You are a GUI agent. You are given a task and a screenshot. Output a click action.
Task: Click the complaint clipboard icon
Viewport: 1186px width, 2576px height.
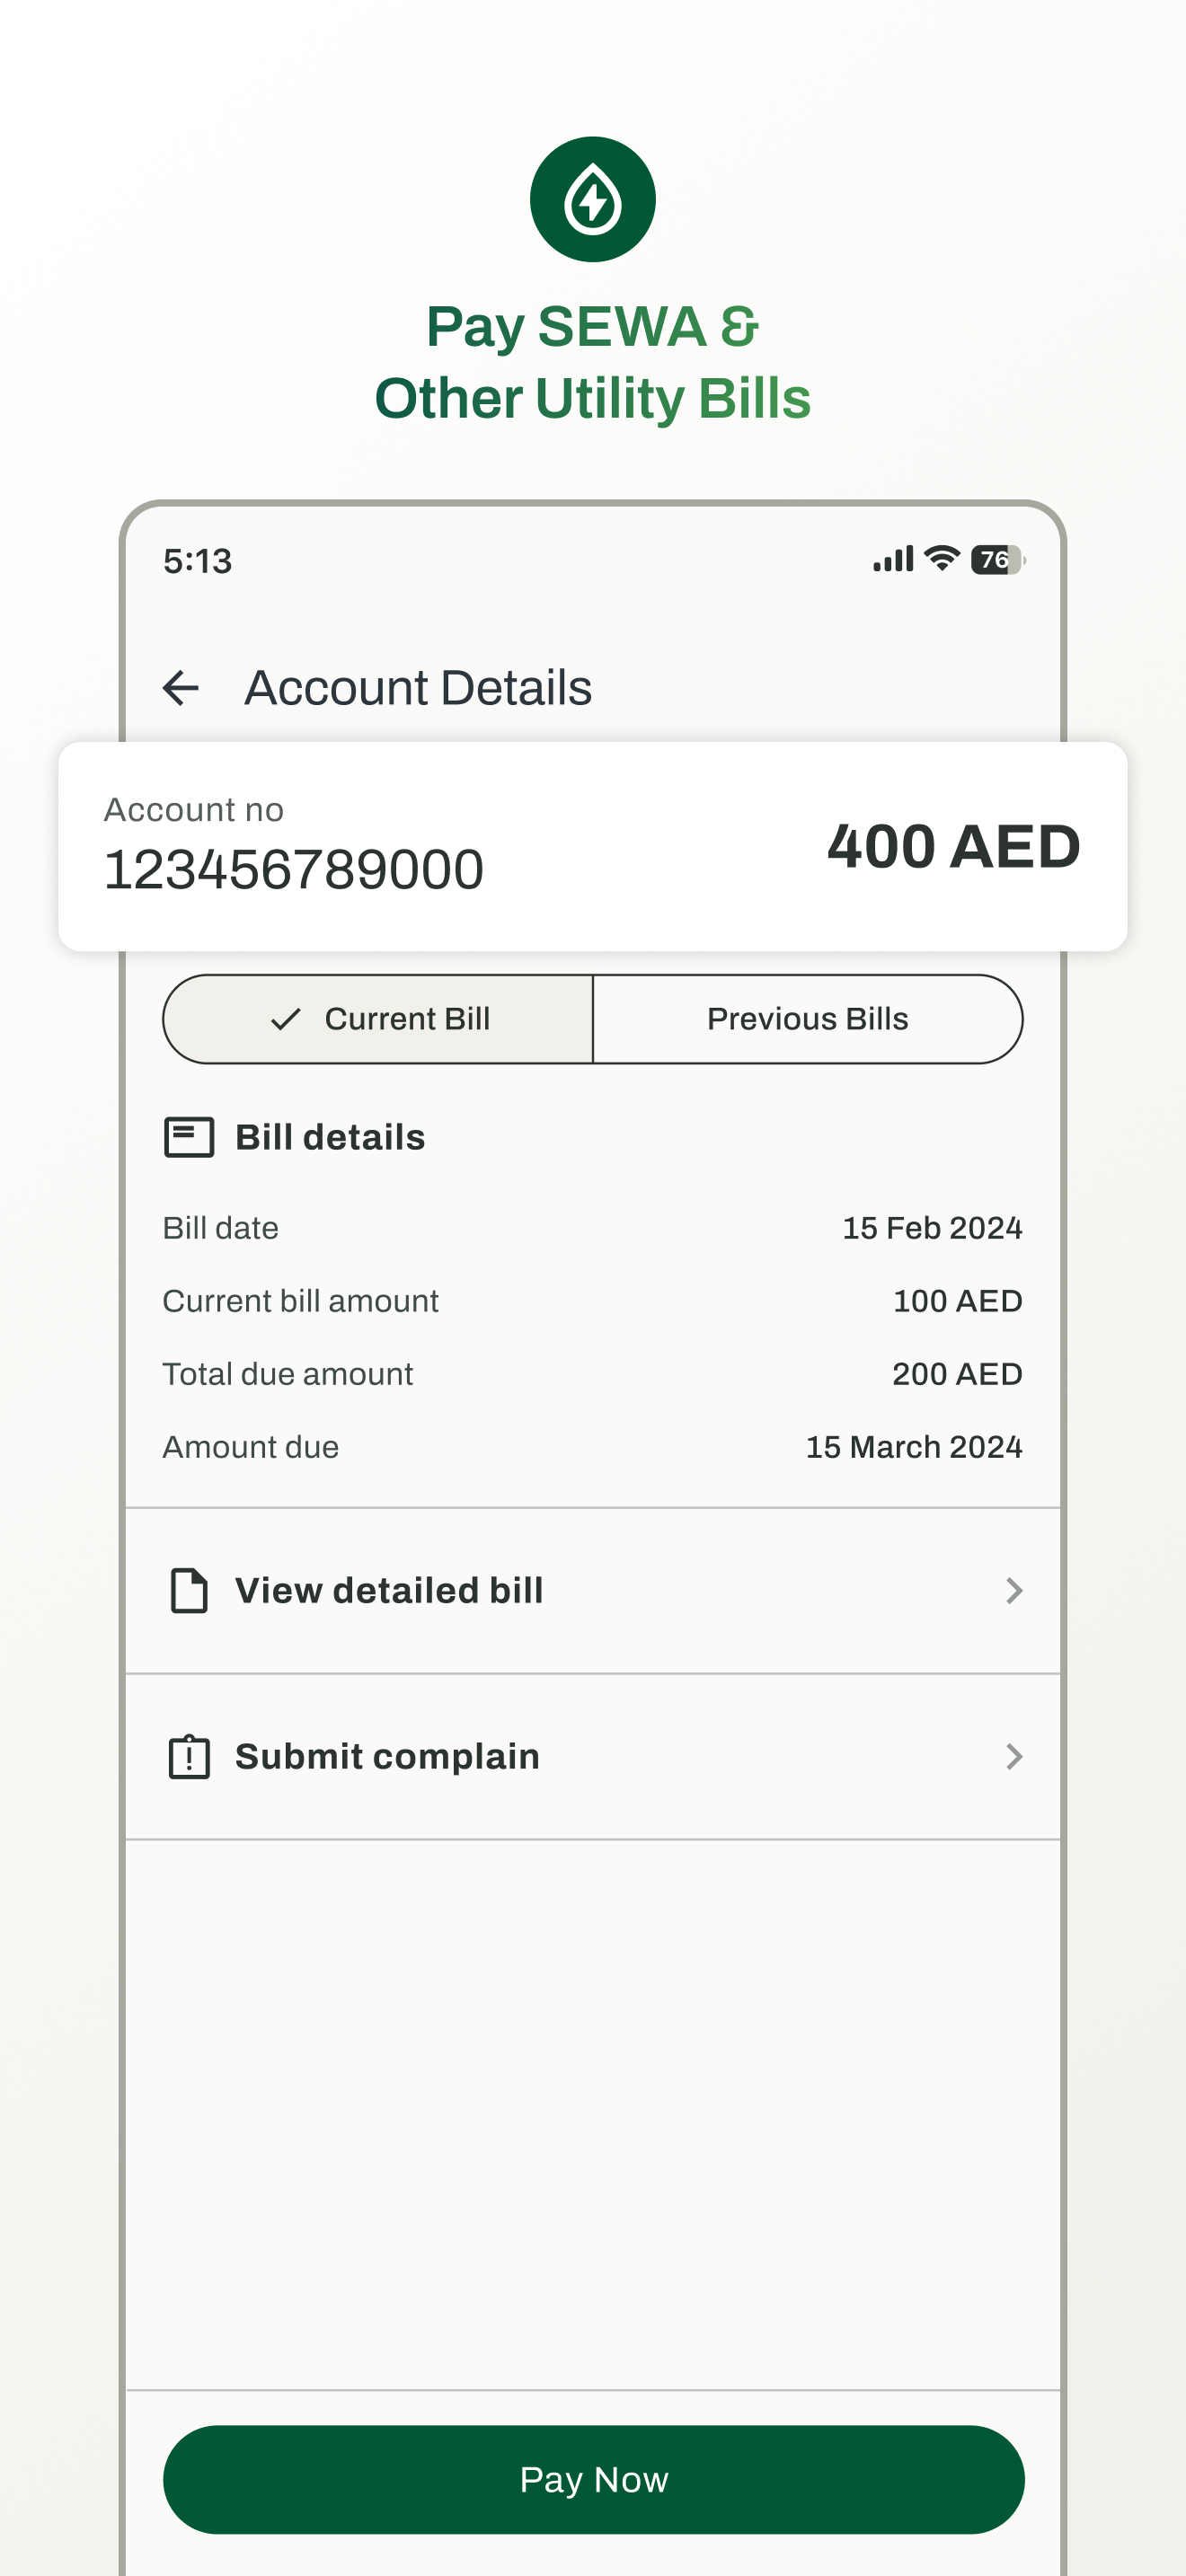pyautogui.click(x=189, y=1757)
